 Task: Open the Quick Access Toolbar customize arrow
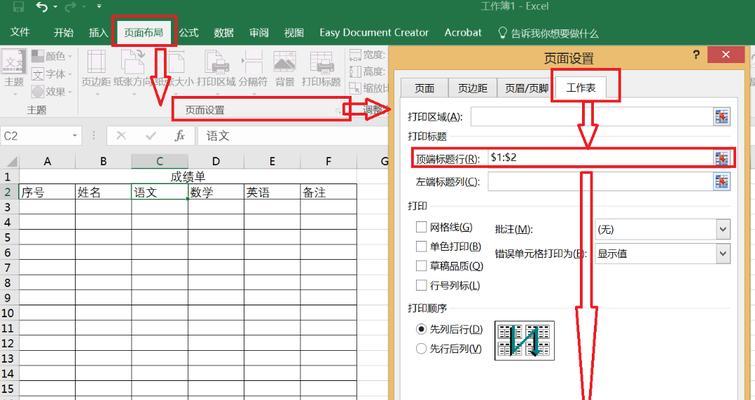tap(99, 6)
